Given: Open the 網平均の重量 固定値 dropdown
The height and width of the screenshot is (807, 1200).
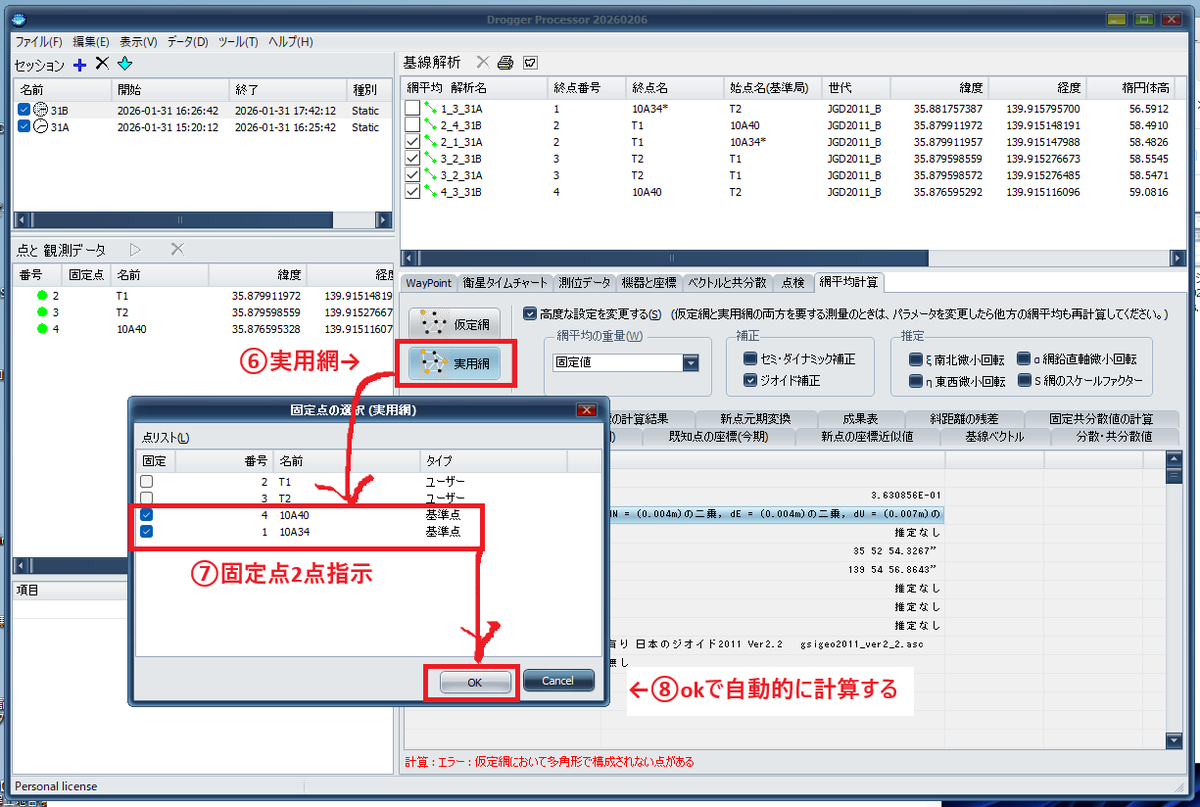Looking at the screenshot, I should point(690,363).
